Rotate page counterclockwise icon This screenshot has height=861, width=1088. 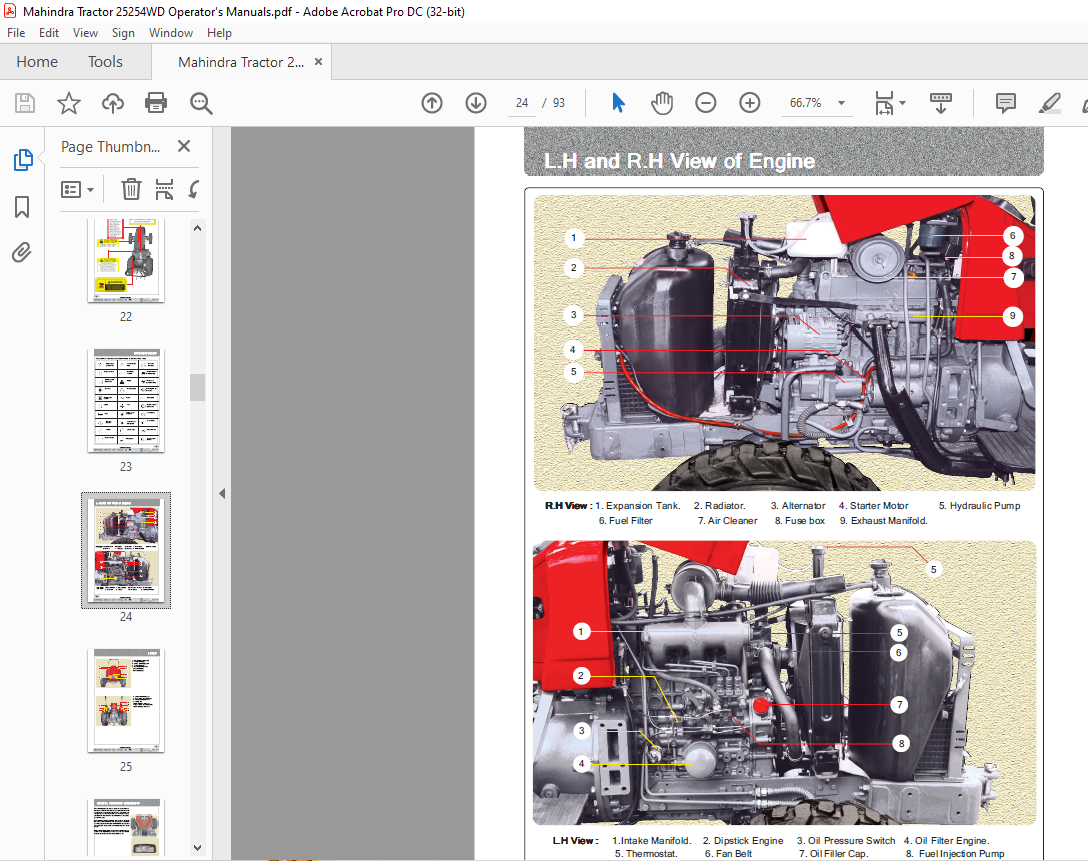[194, 189]
